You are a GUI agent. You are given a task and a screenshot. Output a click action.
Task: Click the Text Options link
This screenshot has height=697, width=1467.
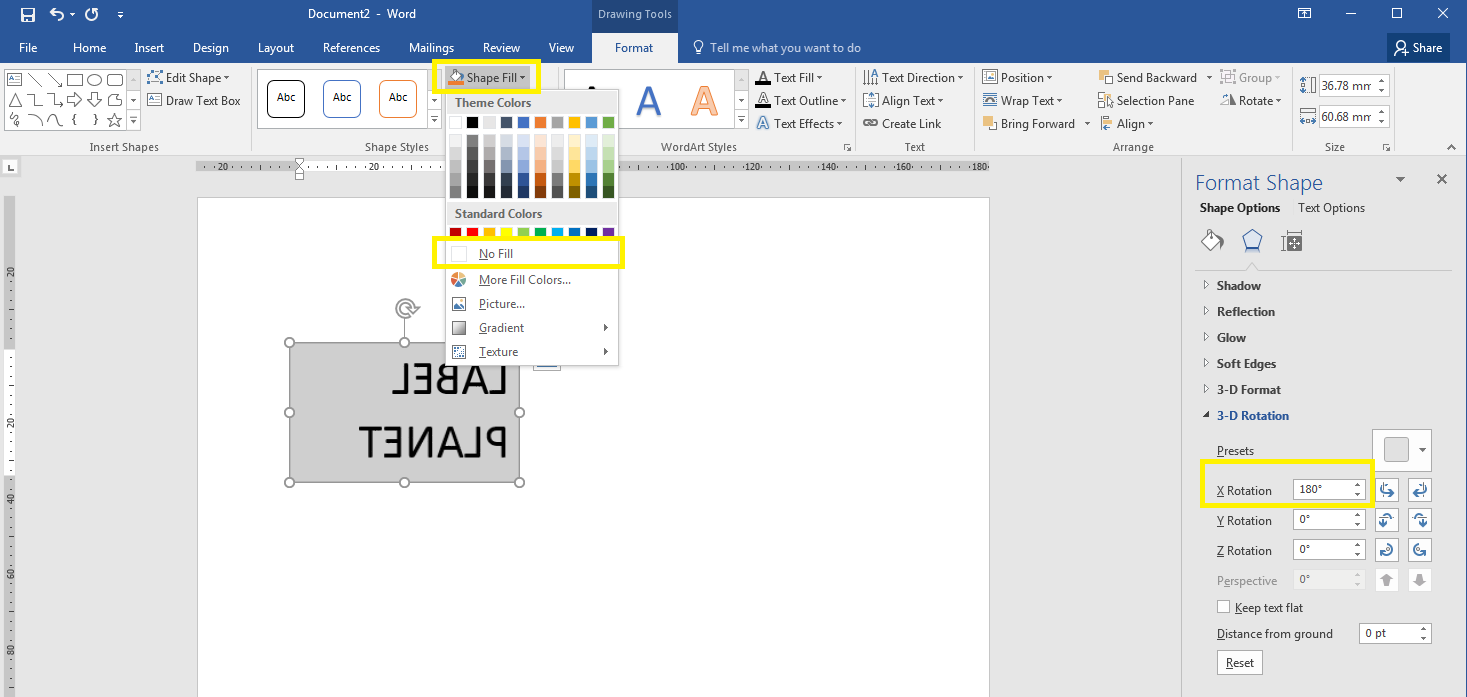(x=1331, y=208)
